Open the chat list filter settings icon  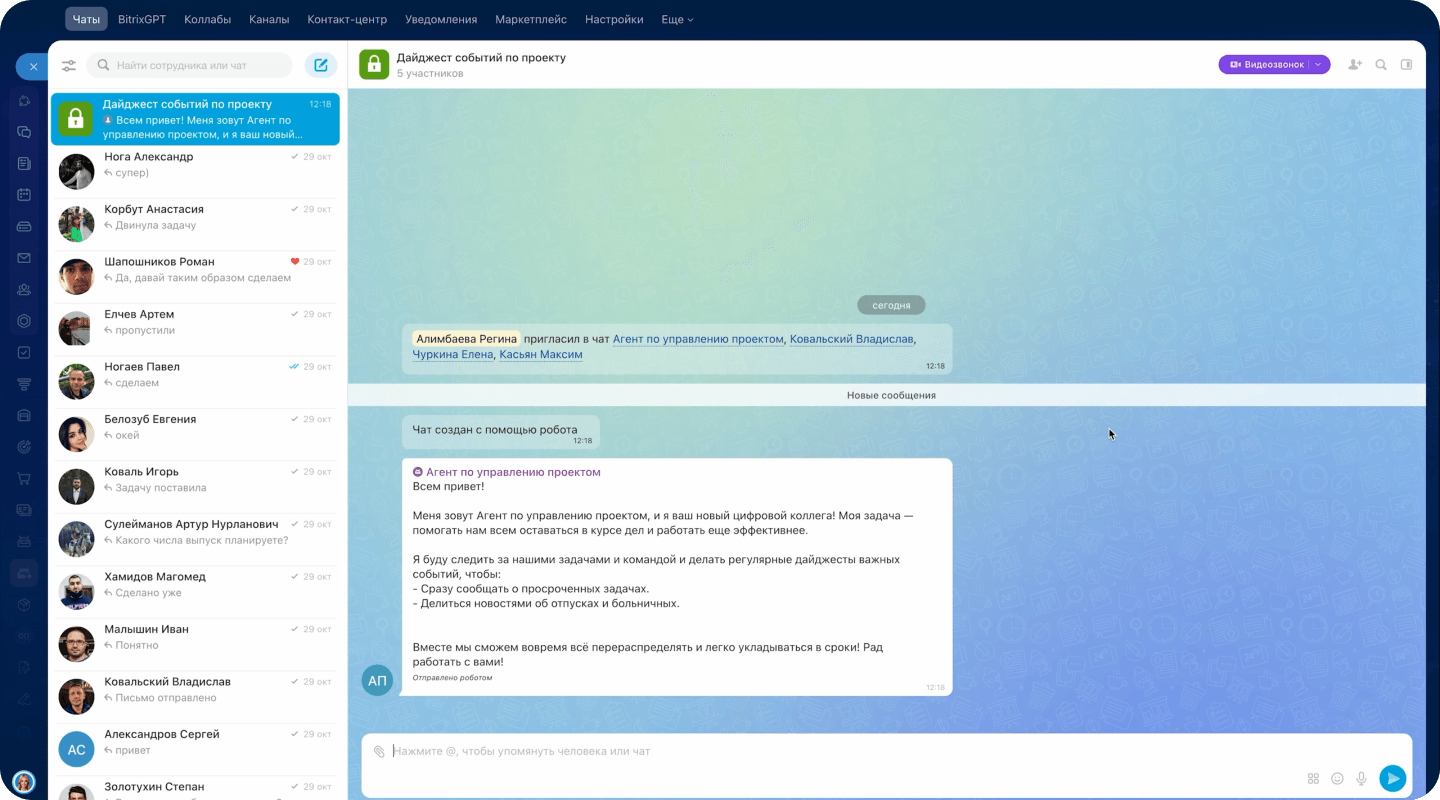(69, 66)
